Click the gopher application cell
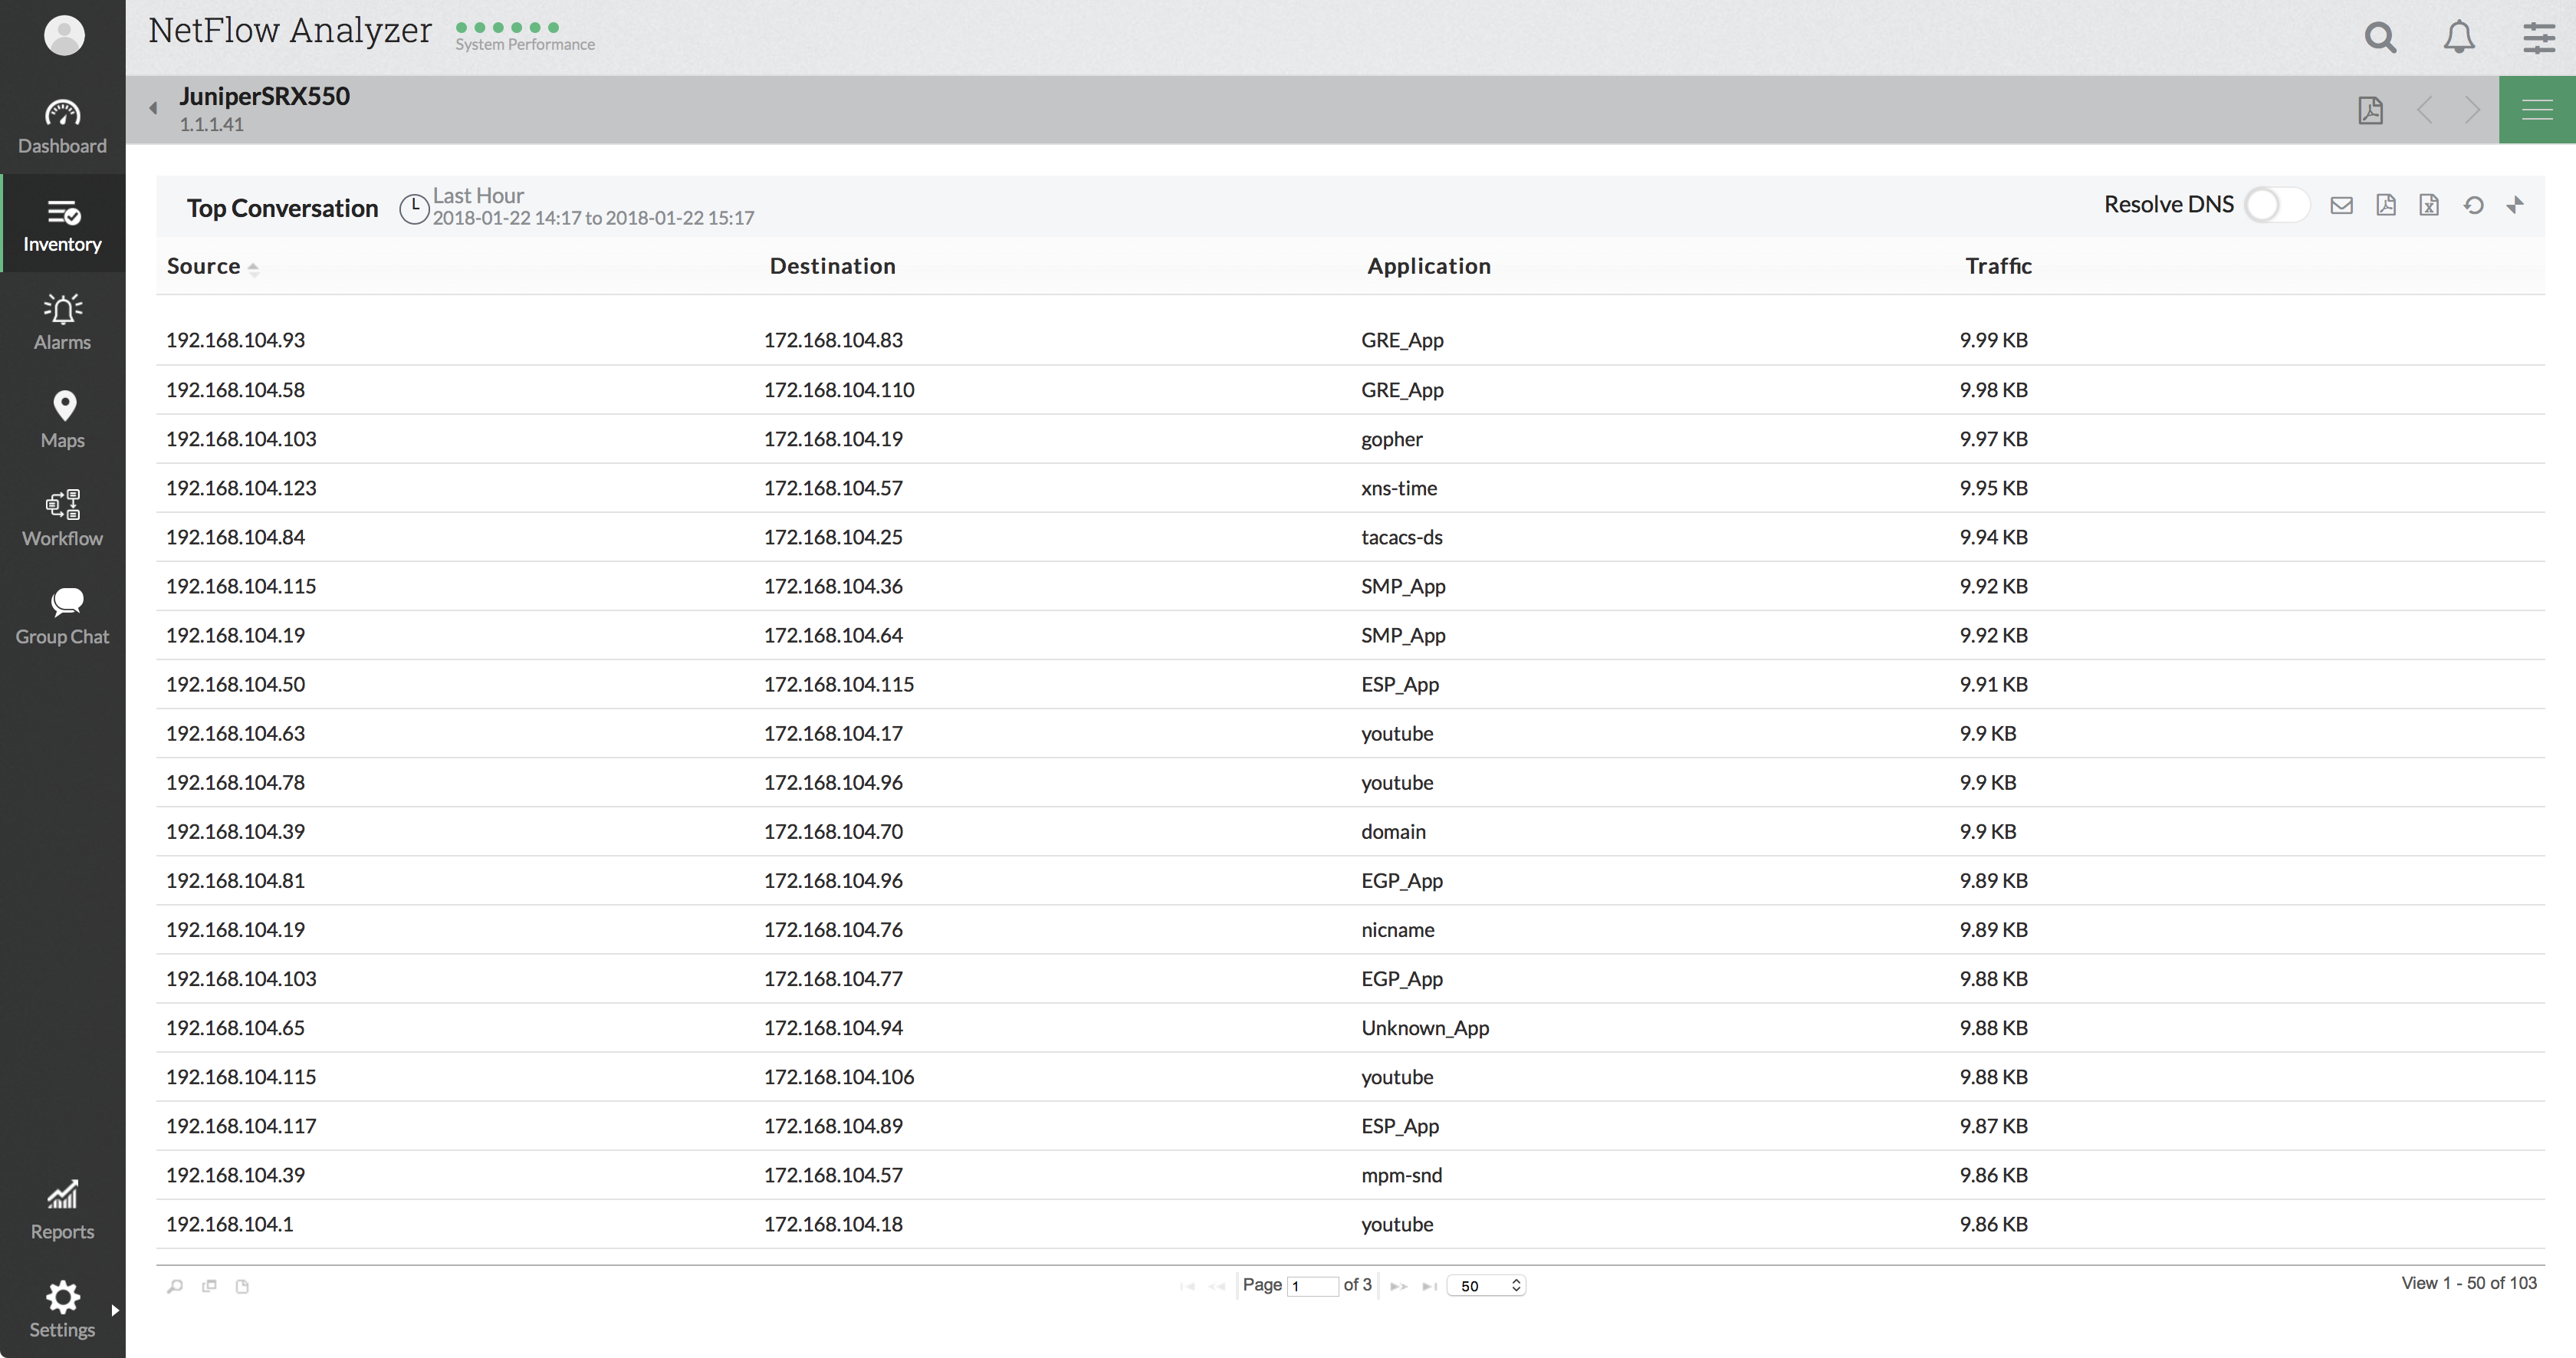The height and width of the screenshot is (1358, 2576). coord(1391,439)
